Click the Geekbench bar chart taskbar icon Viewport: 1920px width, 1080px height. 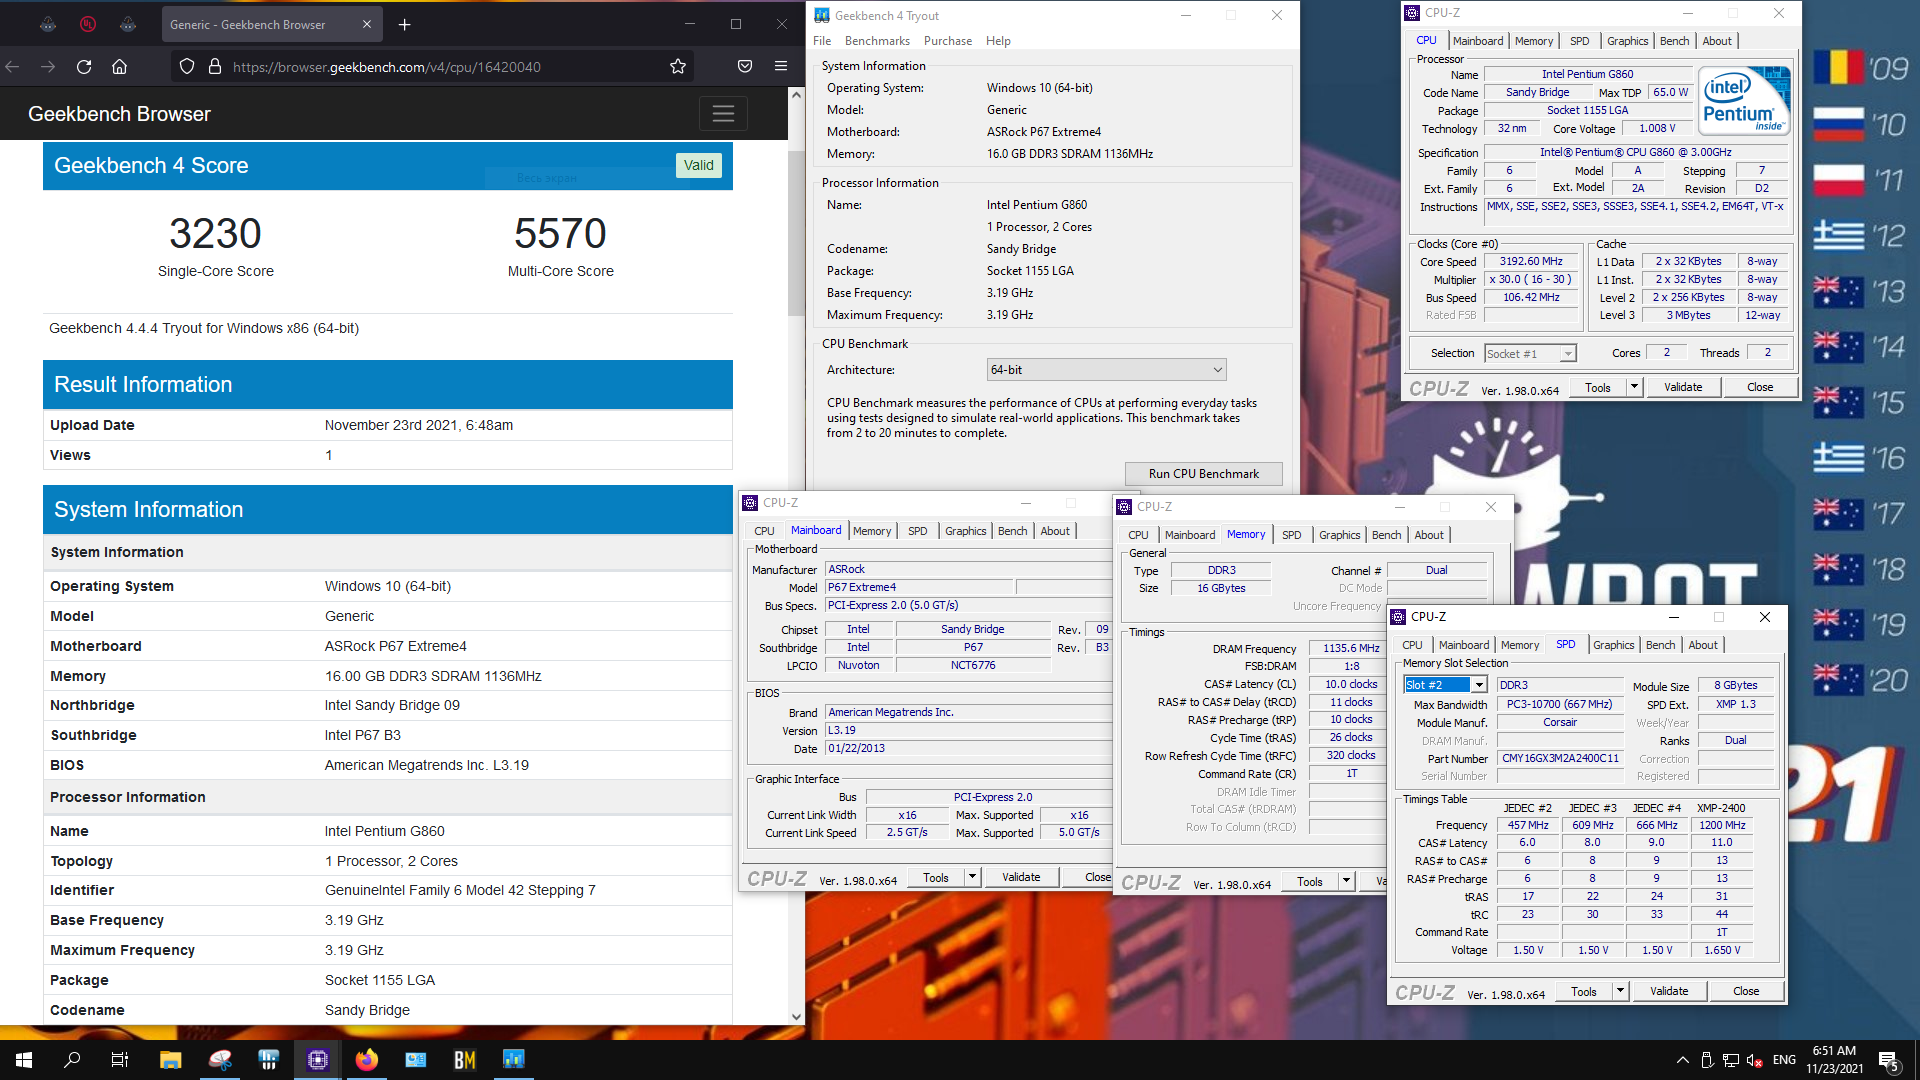pyautogui.click(x=514, y=1060)
